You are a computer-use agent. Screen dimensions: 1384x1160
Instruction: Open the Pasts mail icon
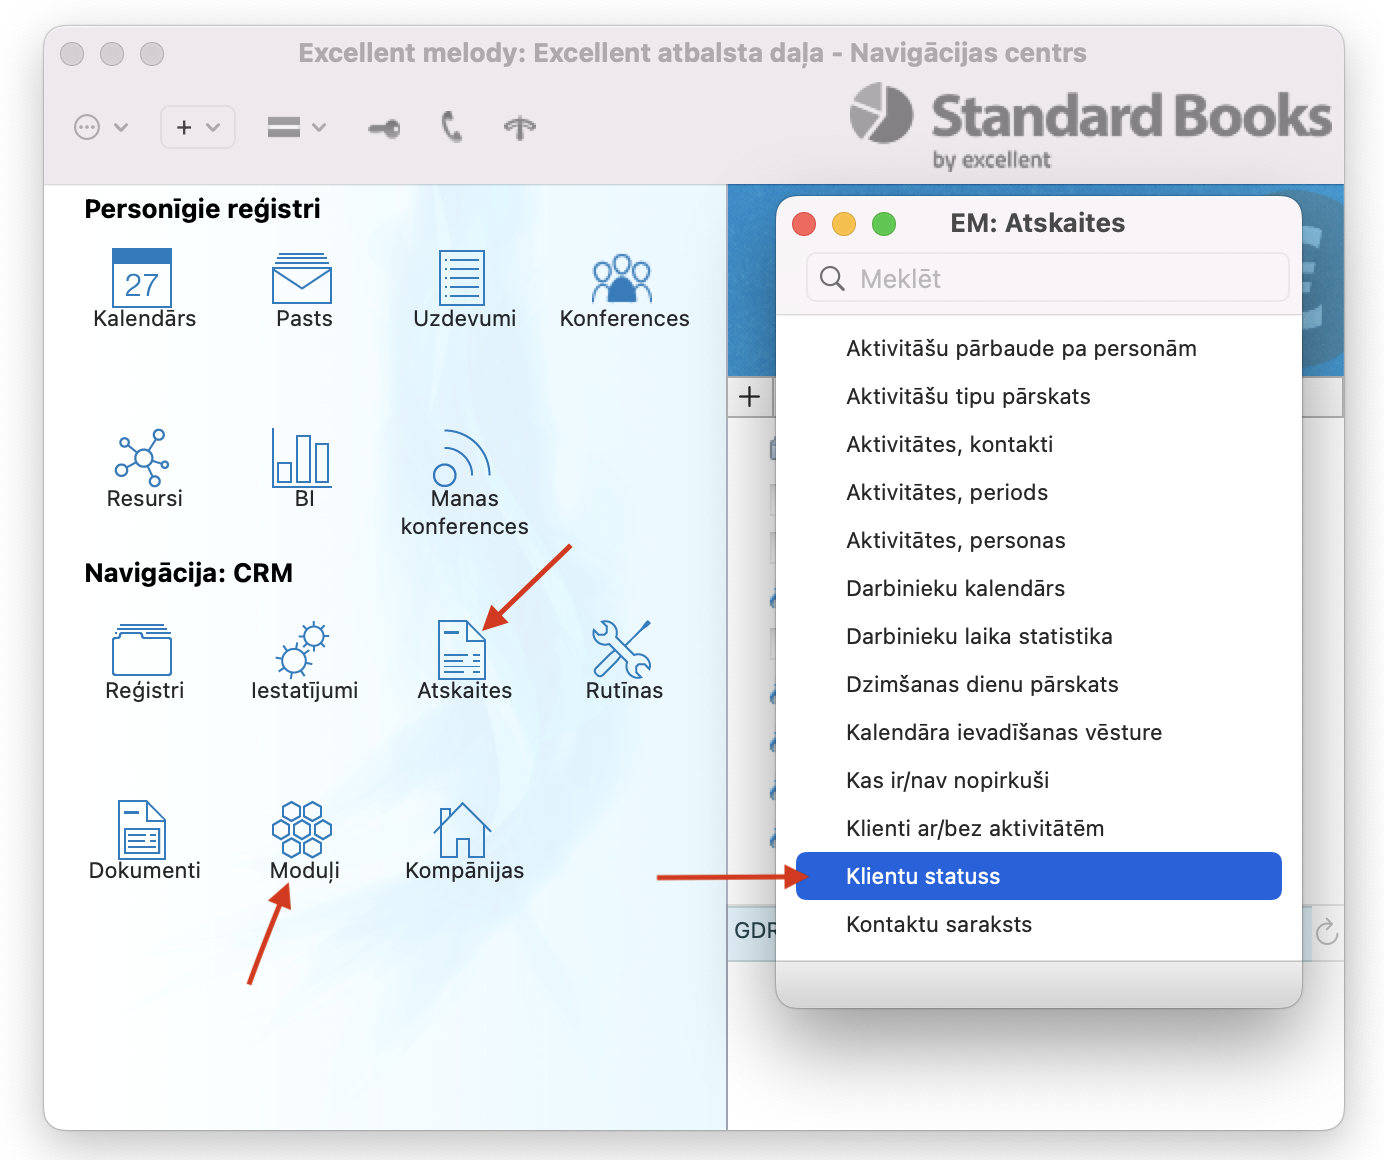pyautogui.click(x=302, y=279)
